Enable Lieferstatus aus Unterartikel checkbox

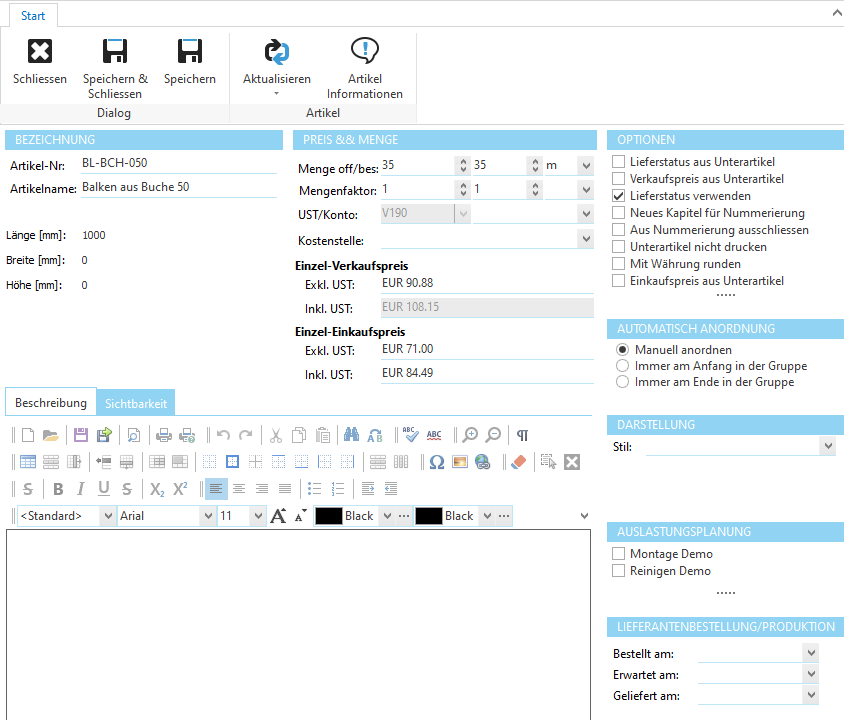(x=619, y=162)
